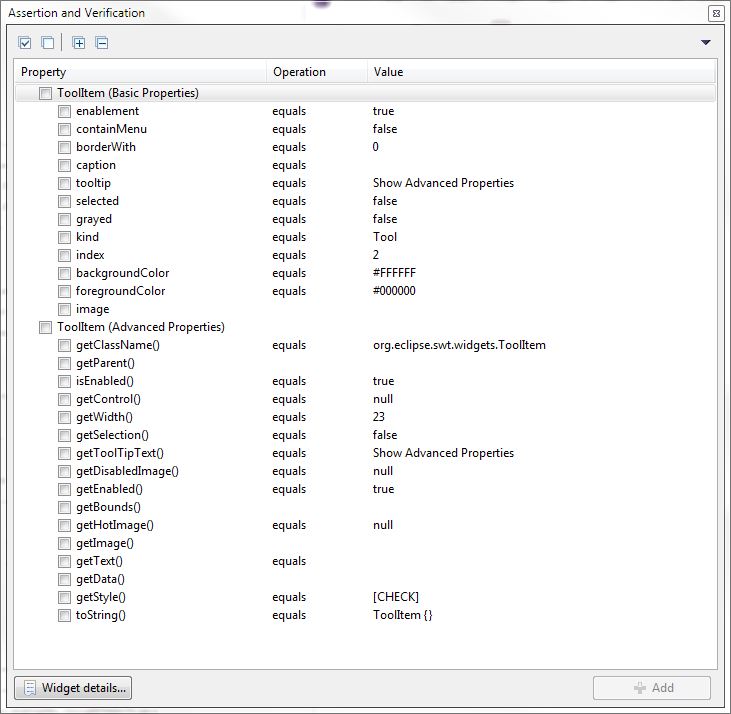
Task: Tick the tooltip property checkbox
Action: tap(64, 183)
